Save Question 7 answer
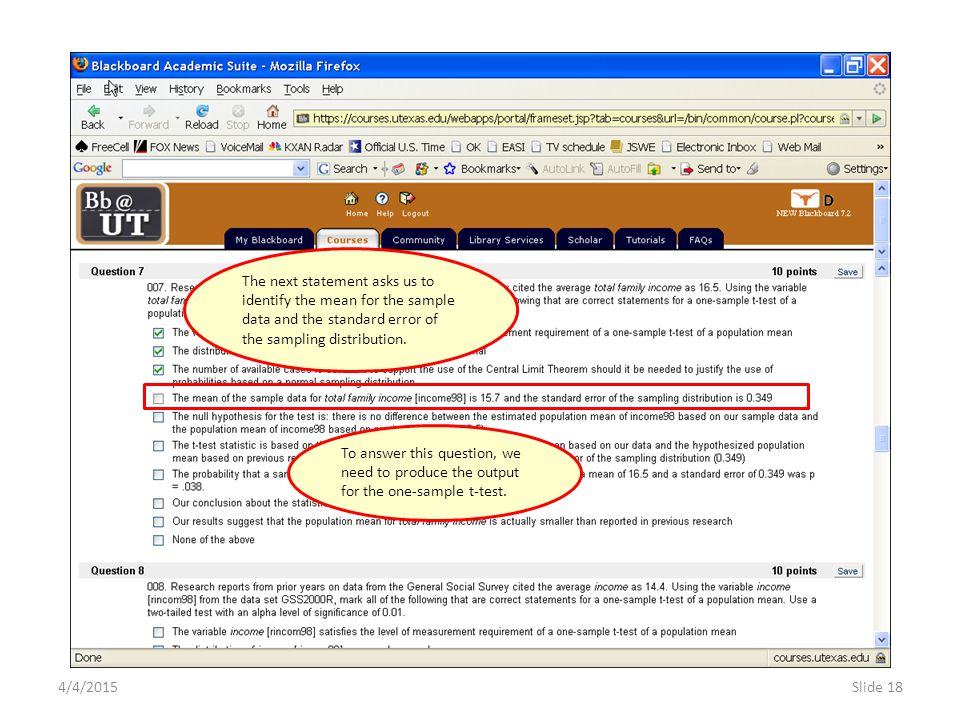Image resolution: width=960 pixels, height=720 pixels. click(848, 272)
